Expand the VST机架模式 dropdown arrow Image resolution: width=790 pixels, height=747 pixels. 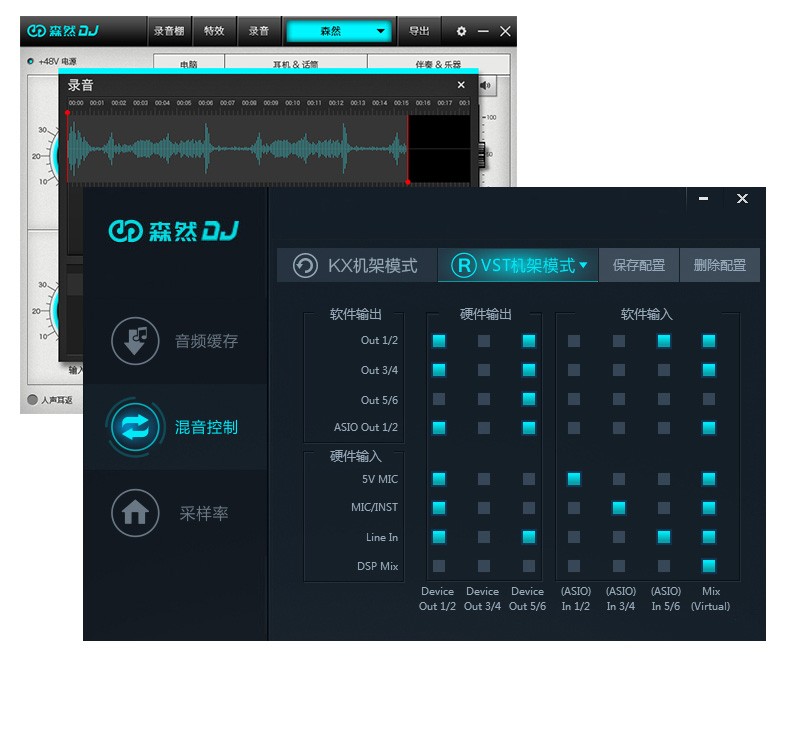(x=583, y=264)
